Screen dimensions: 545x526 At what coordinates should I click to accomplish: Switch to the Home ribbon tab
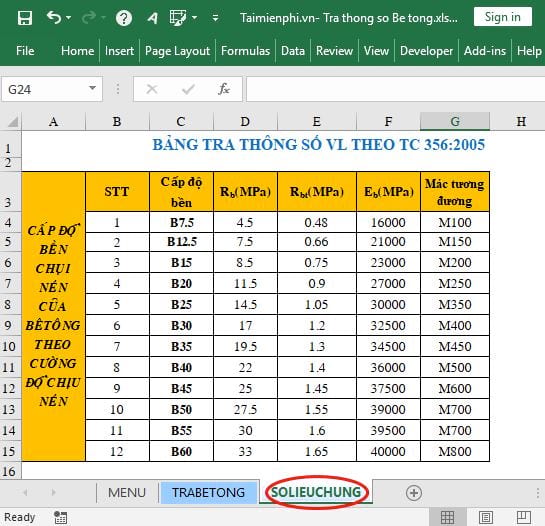(78, 51)
